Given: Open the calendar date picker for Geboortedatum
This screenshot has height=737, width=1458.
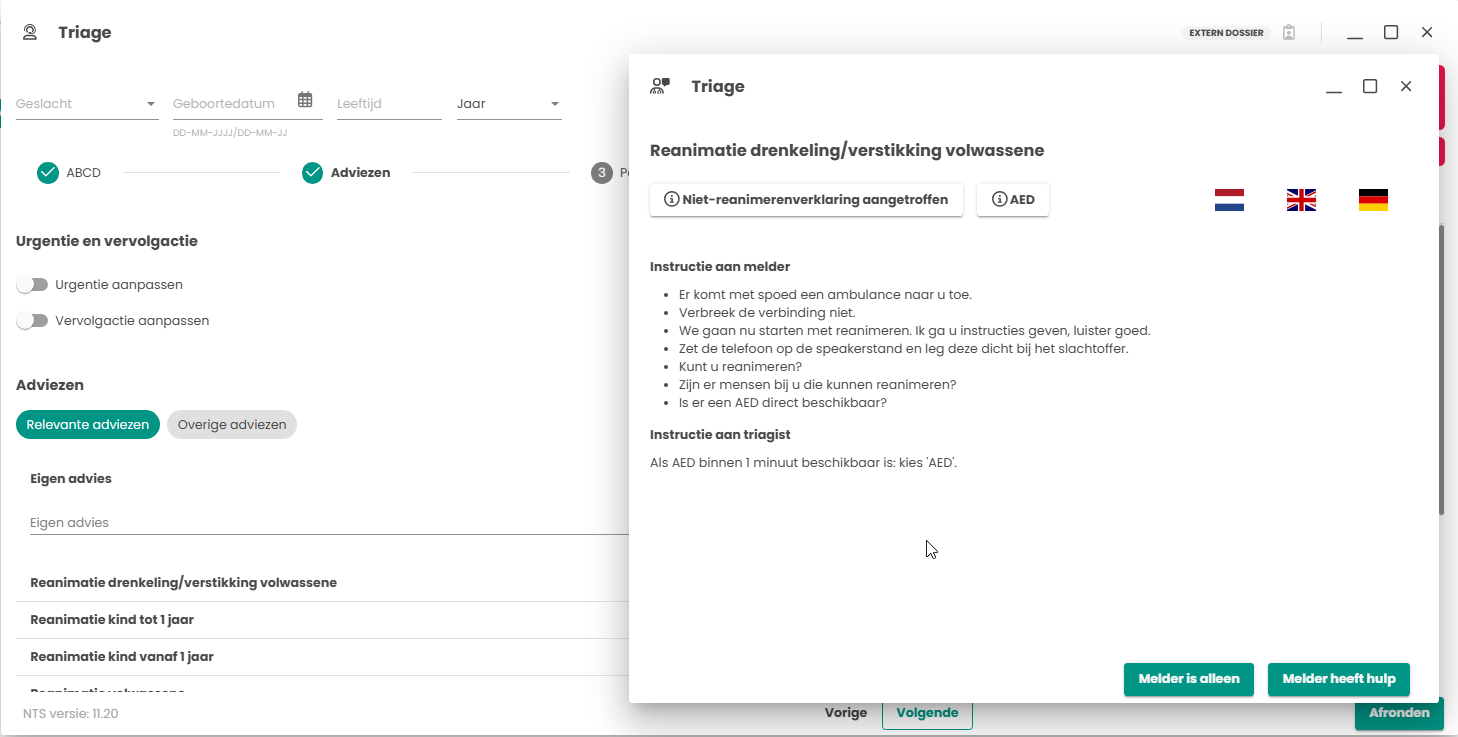Looking at the screenshot, I should [x=305, y=99].
